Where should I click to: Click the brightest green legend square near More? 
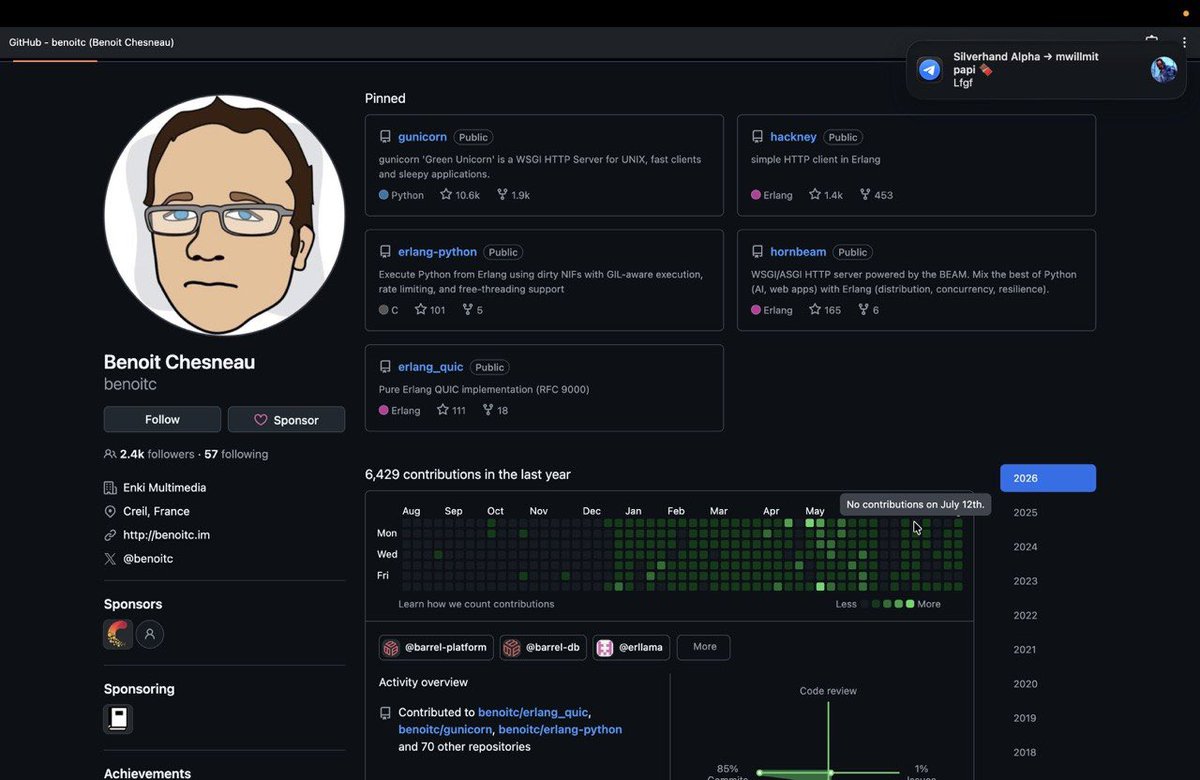pos(910,604)
